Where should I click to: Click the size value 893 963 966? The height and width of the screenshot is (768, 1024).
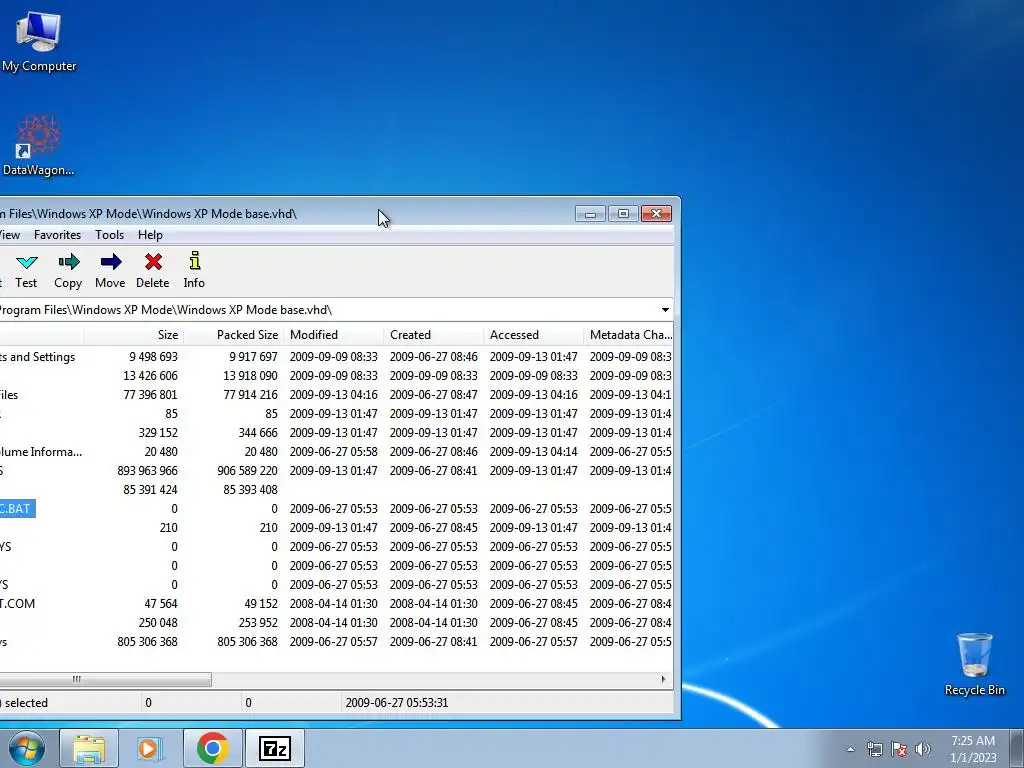pyautogui.click(x=148, y=471)
